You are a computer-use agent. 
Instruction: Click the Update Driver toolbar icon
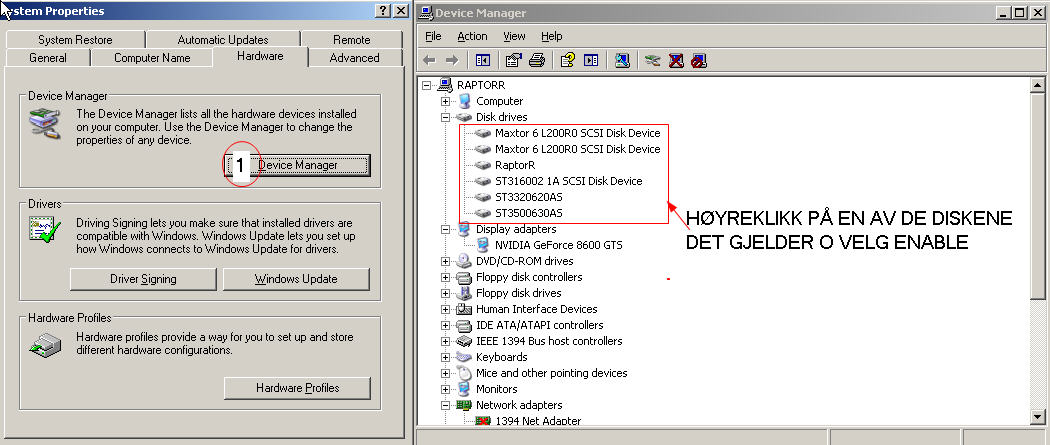pyautogui.click(x=653, y=60)
